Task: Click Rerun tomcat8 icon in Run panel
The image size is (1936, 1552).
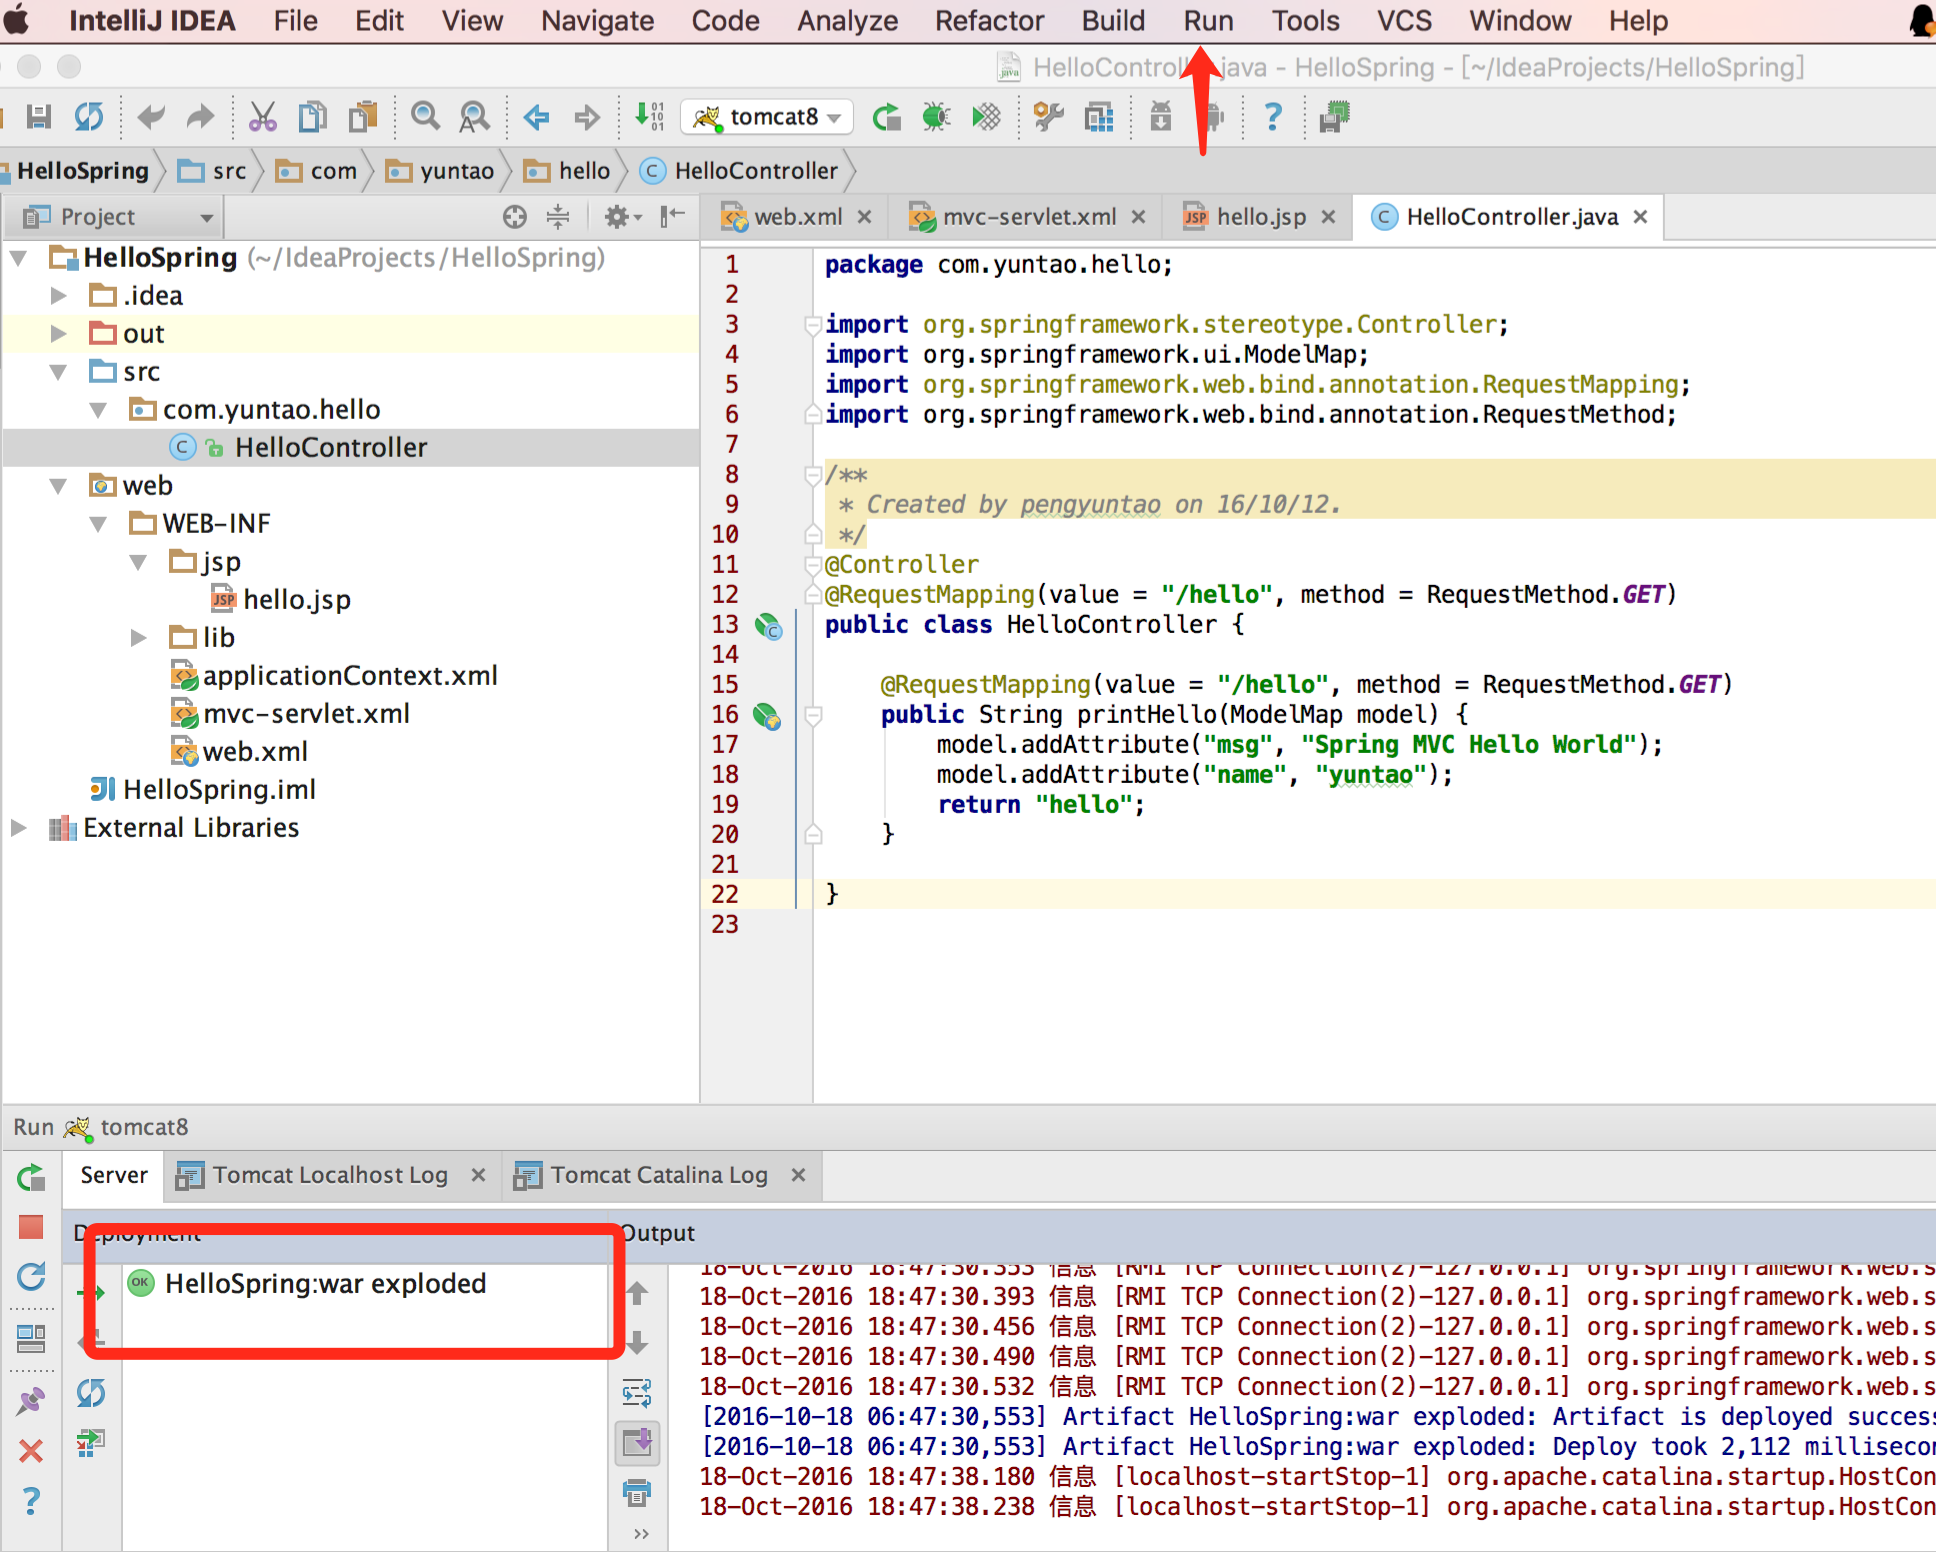Action: (31, 1178)
